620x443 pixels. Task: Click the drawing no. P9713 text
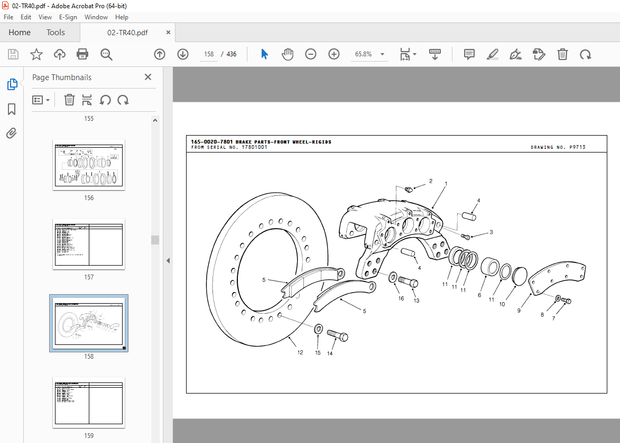coord(558,147)
